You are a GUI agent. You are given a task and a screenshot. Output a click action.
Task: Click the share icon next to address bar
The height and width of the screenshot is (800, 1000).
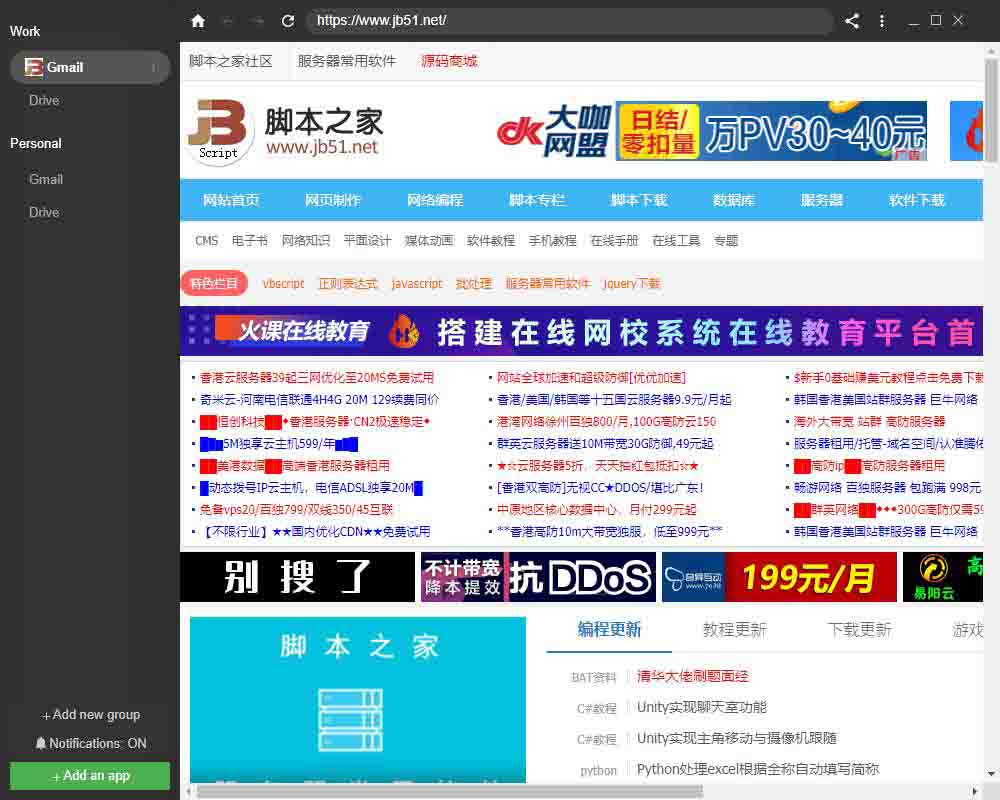(x=852, y=20)
